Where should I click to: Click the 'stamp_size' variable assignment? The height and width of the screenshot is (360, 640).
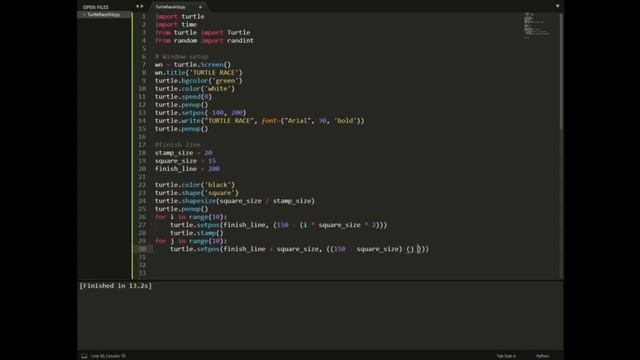[x=184, y=153]
